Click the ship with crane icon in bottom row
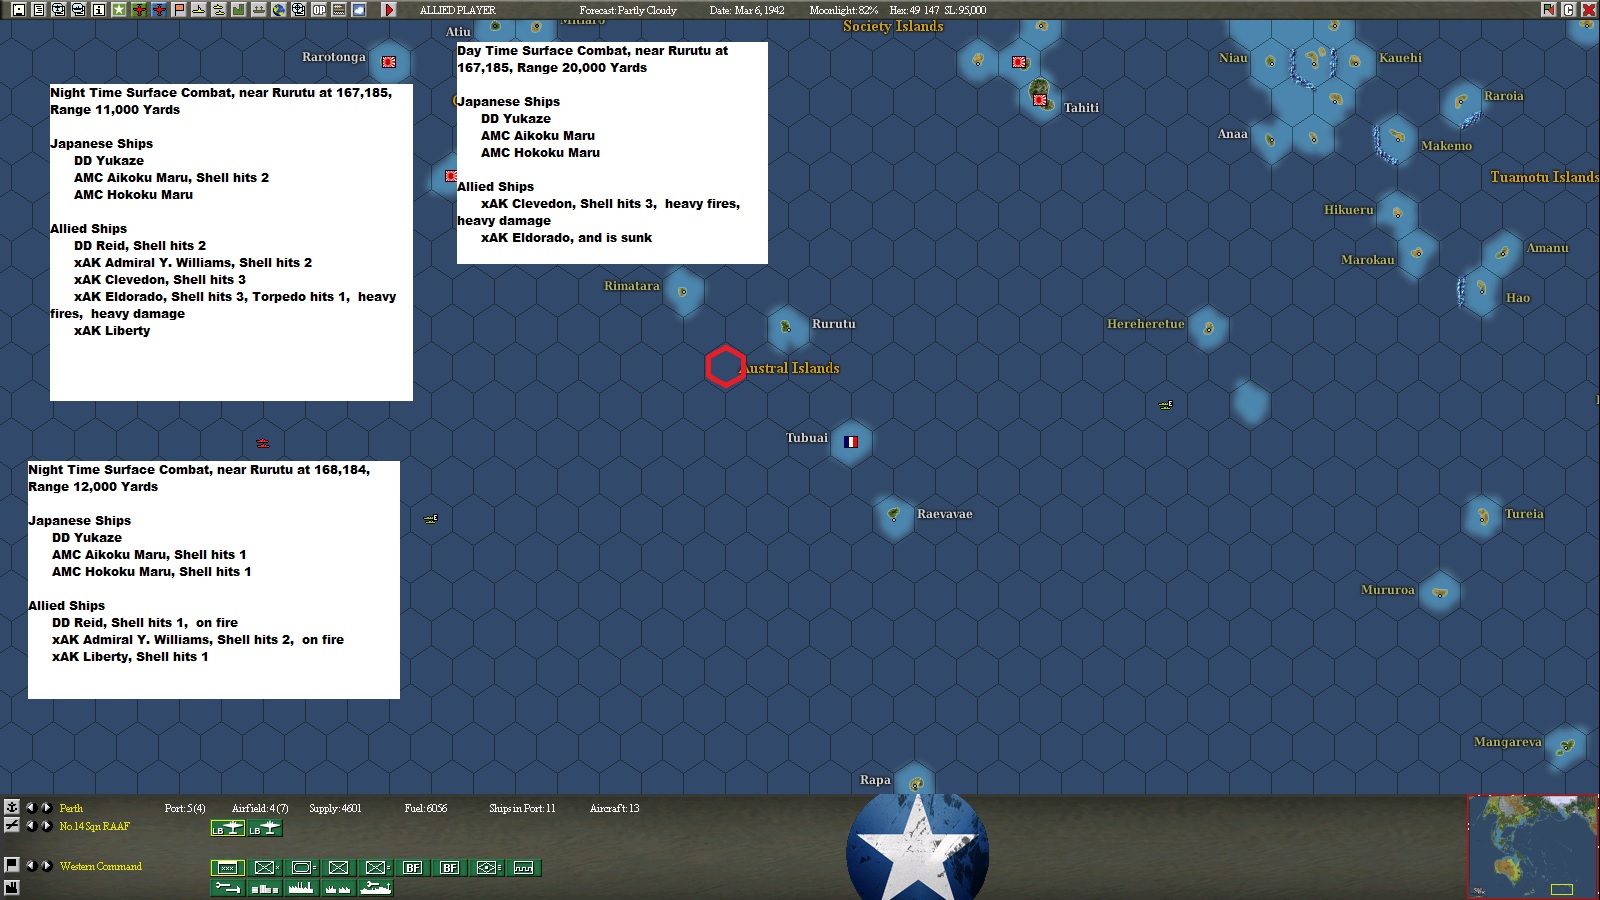Viewport: 1600px width, 900px height. coord(375,888)
